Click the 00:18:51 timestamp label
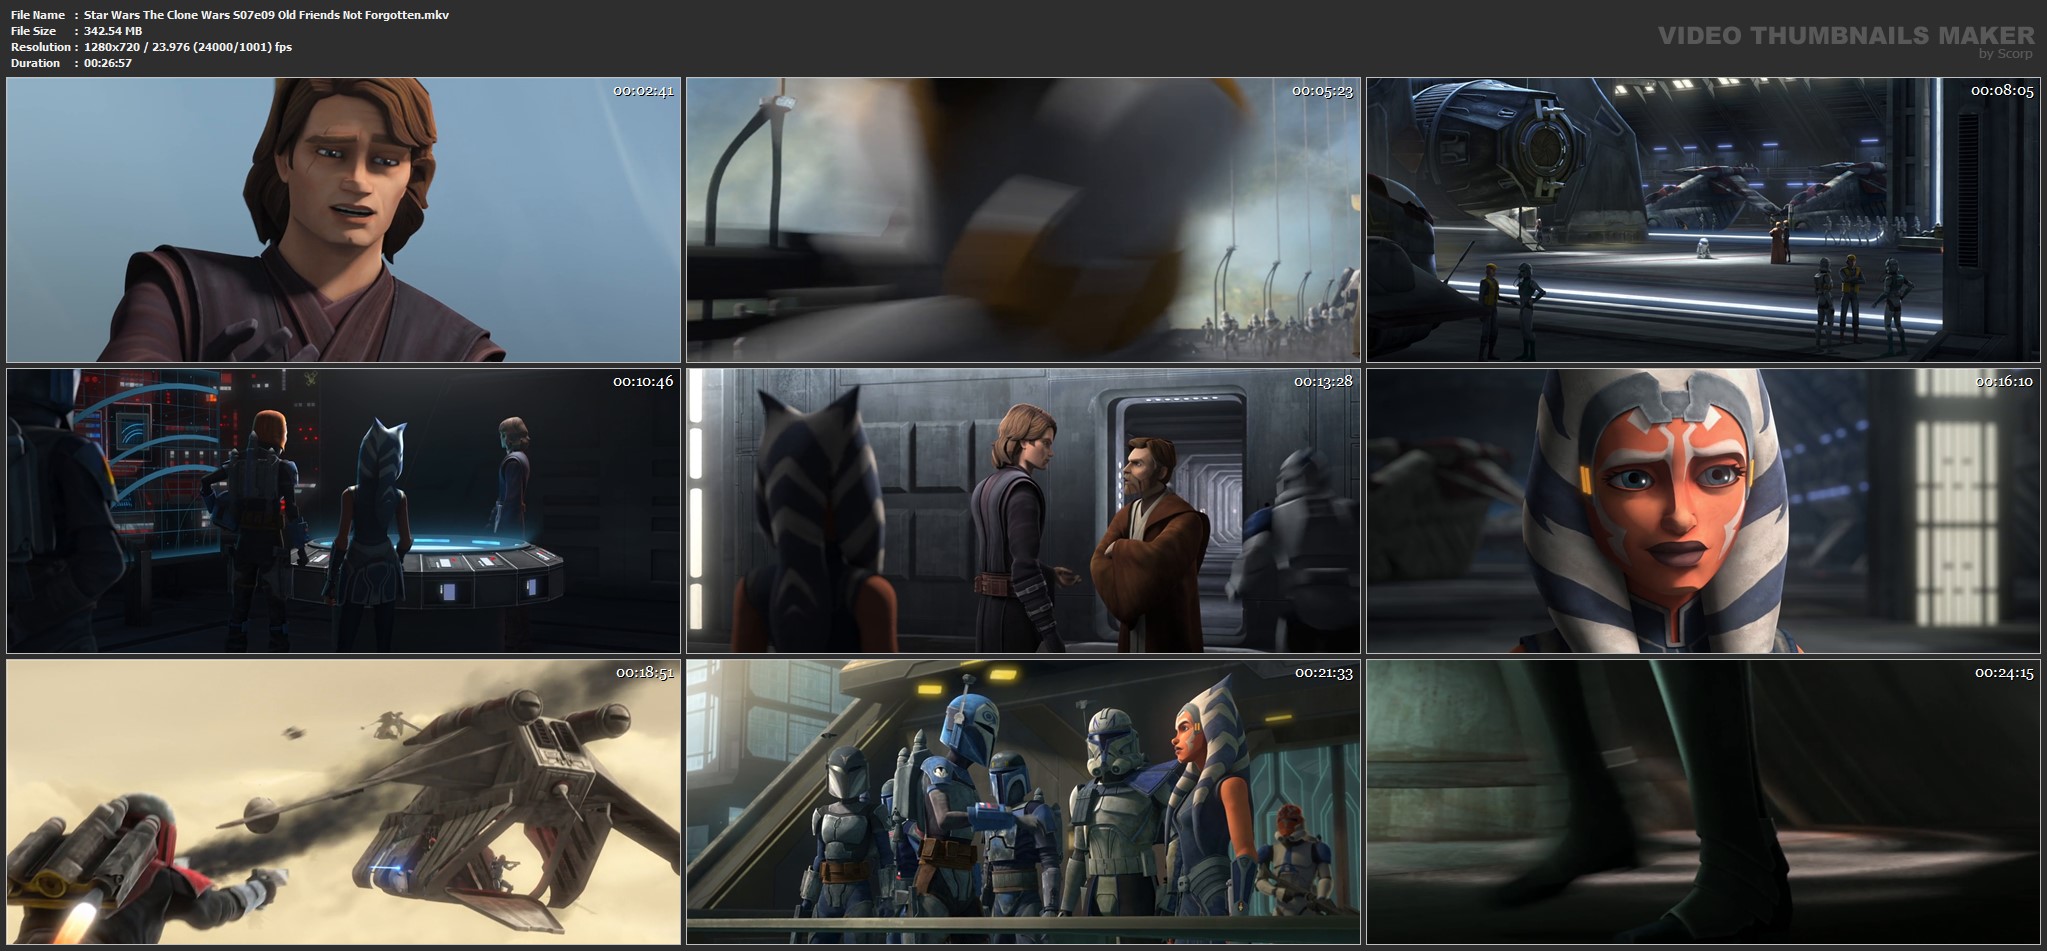The width and height of the screenshot is (2047, 951). pos(644,673)
